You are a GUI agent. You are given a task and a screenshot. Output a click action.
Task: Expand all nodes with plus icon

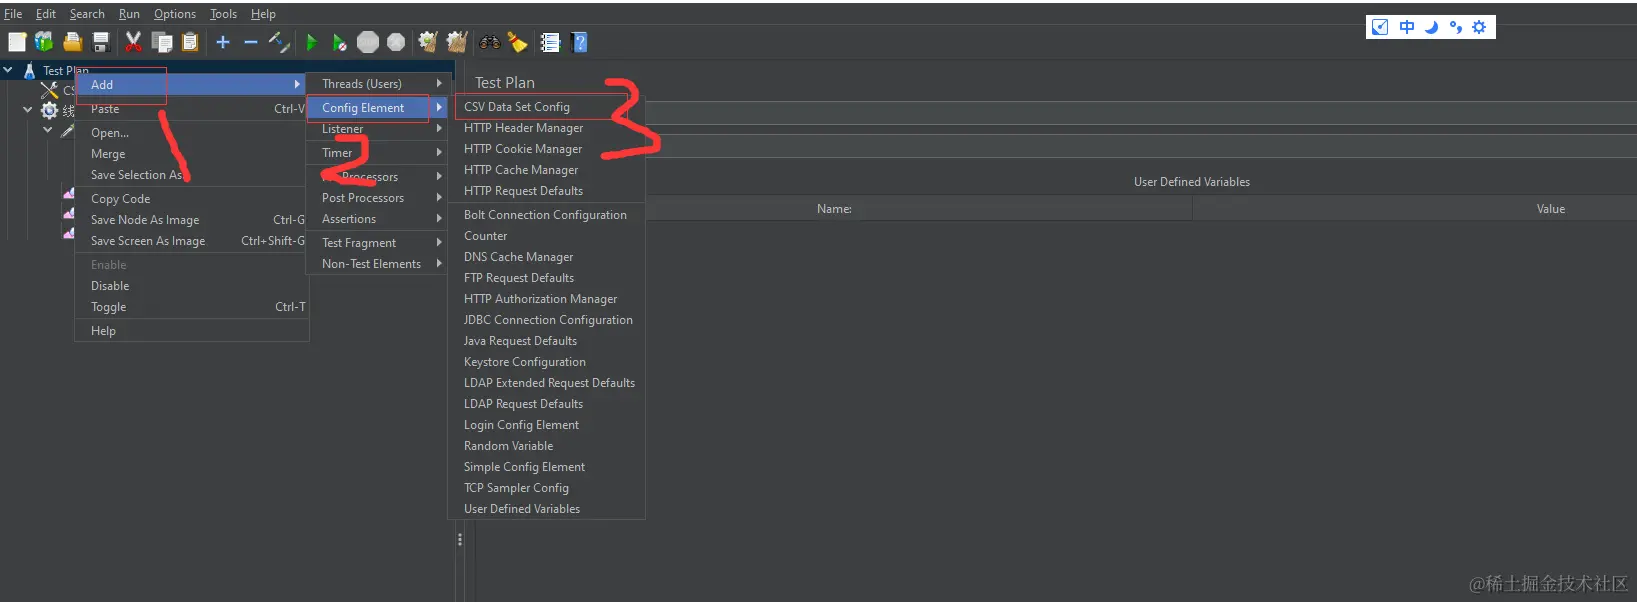[223, 42]
